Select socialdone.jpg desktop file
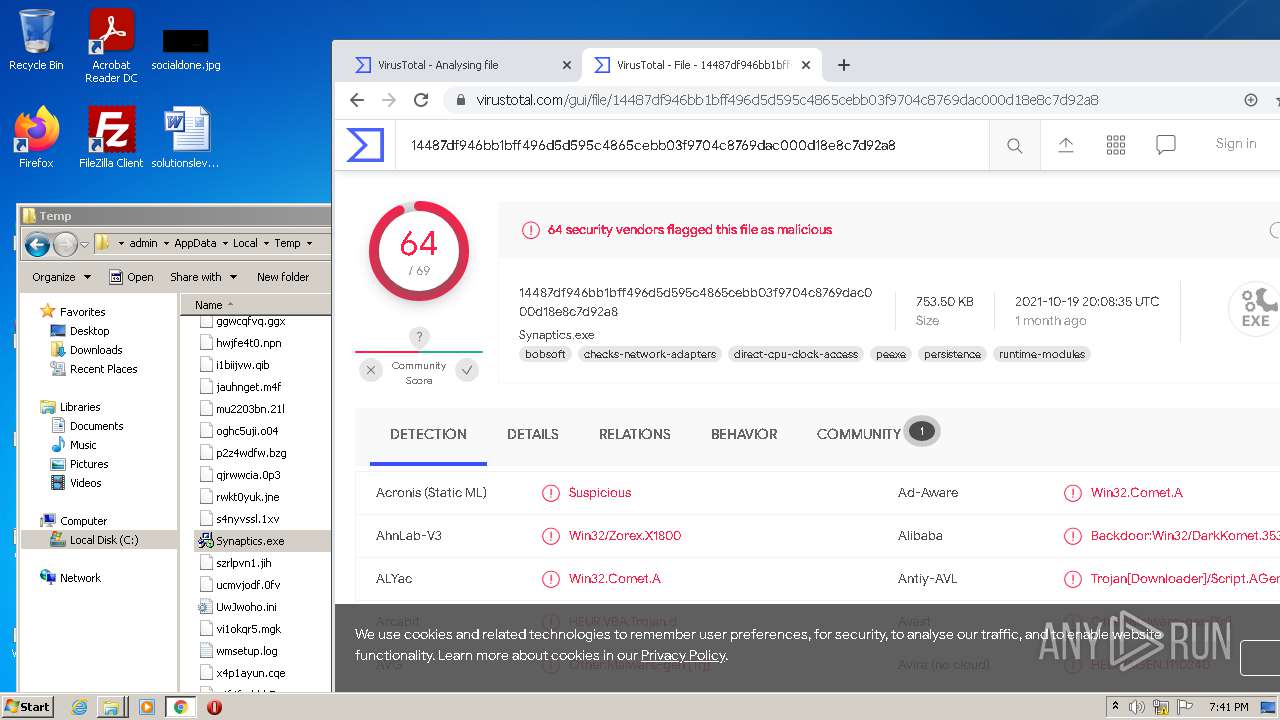Screen dimensions: 1280x720 click(x=186, y=48)
